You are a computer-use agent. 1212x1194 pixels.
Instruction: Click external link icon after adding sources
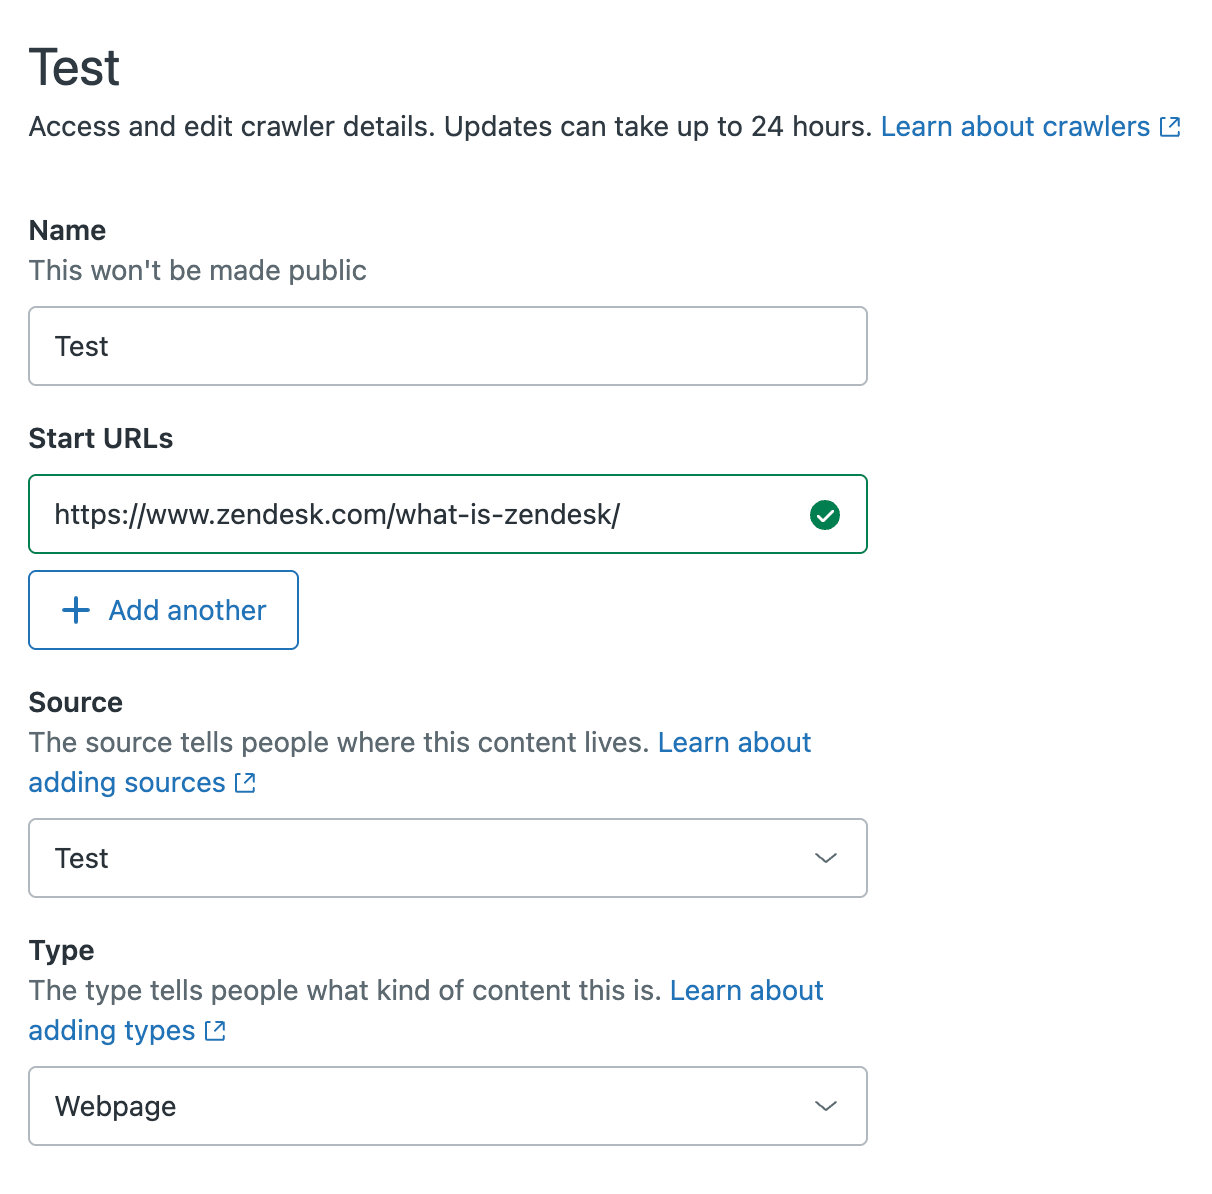[245, 783]
